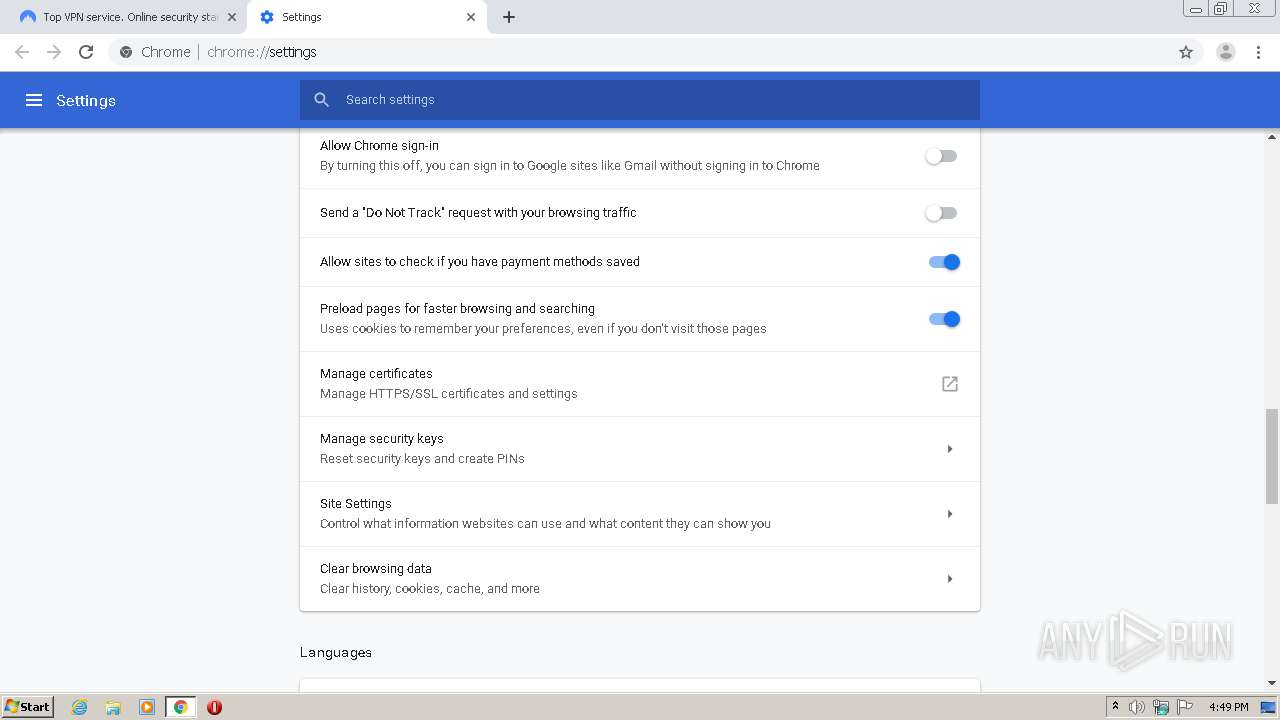Expand Clear browsing data arrow

tap(950, 579)
